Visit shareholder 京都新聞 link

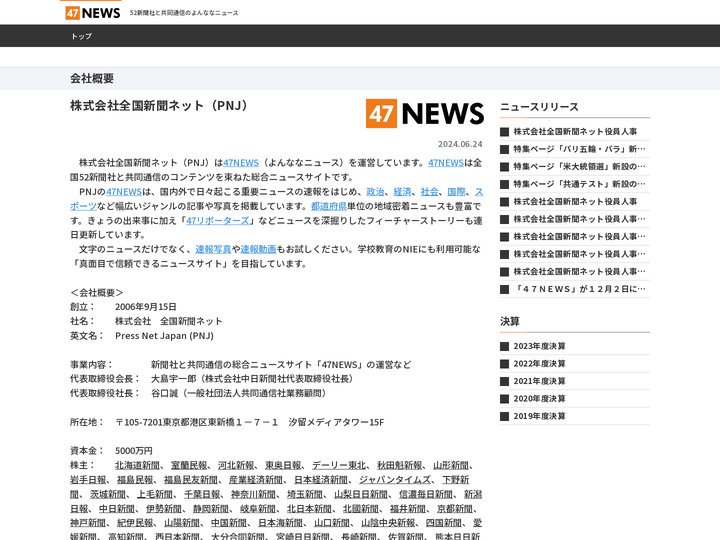[x=455, y=509]
